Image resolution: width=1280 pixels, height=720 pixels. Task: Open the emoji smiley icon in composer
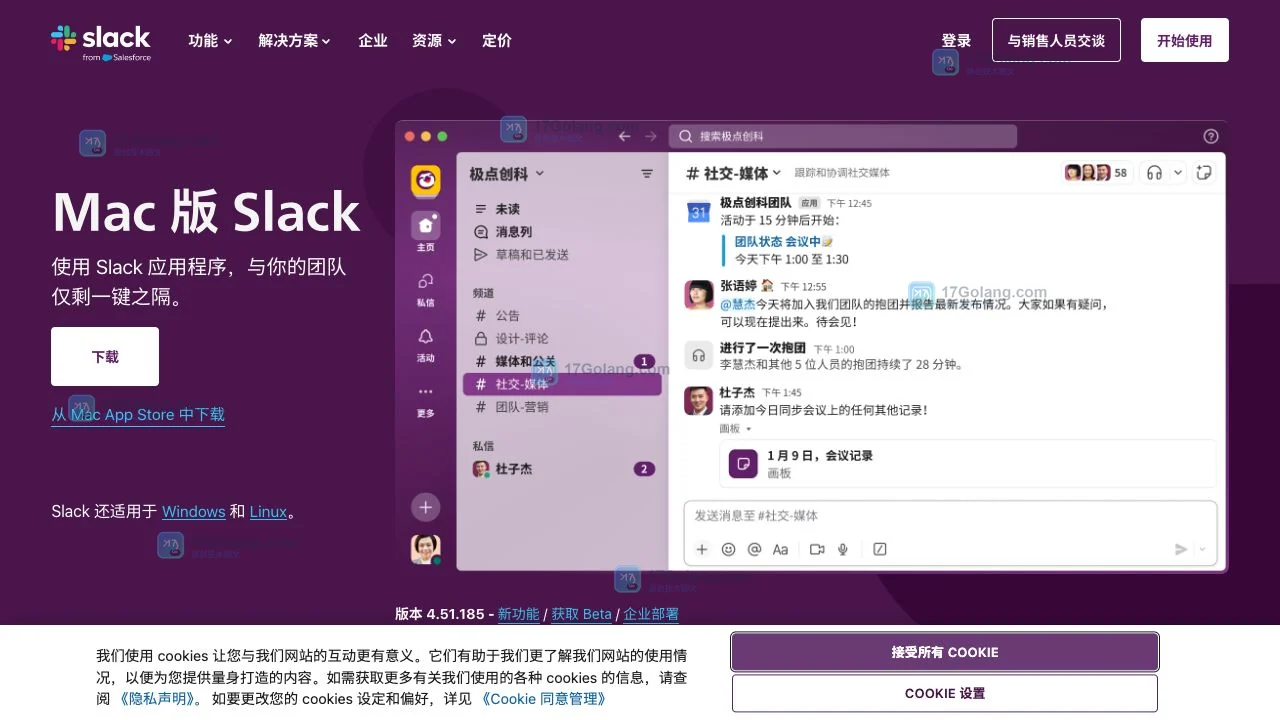[x=728, y=549]
